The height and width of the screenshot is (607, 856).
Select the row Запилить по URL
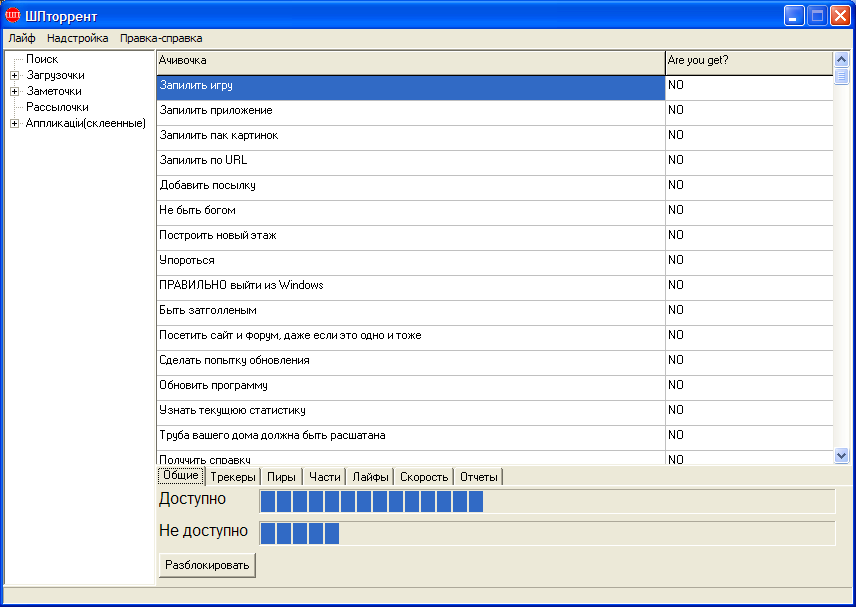point(410,160)
